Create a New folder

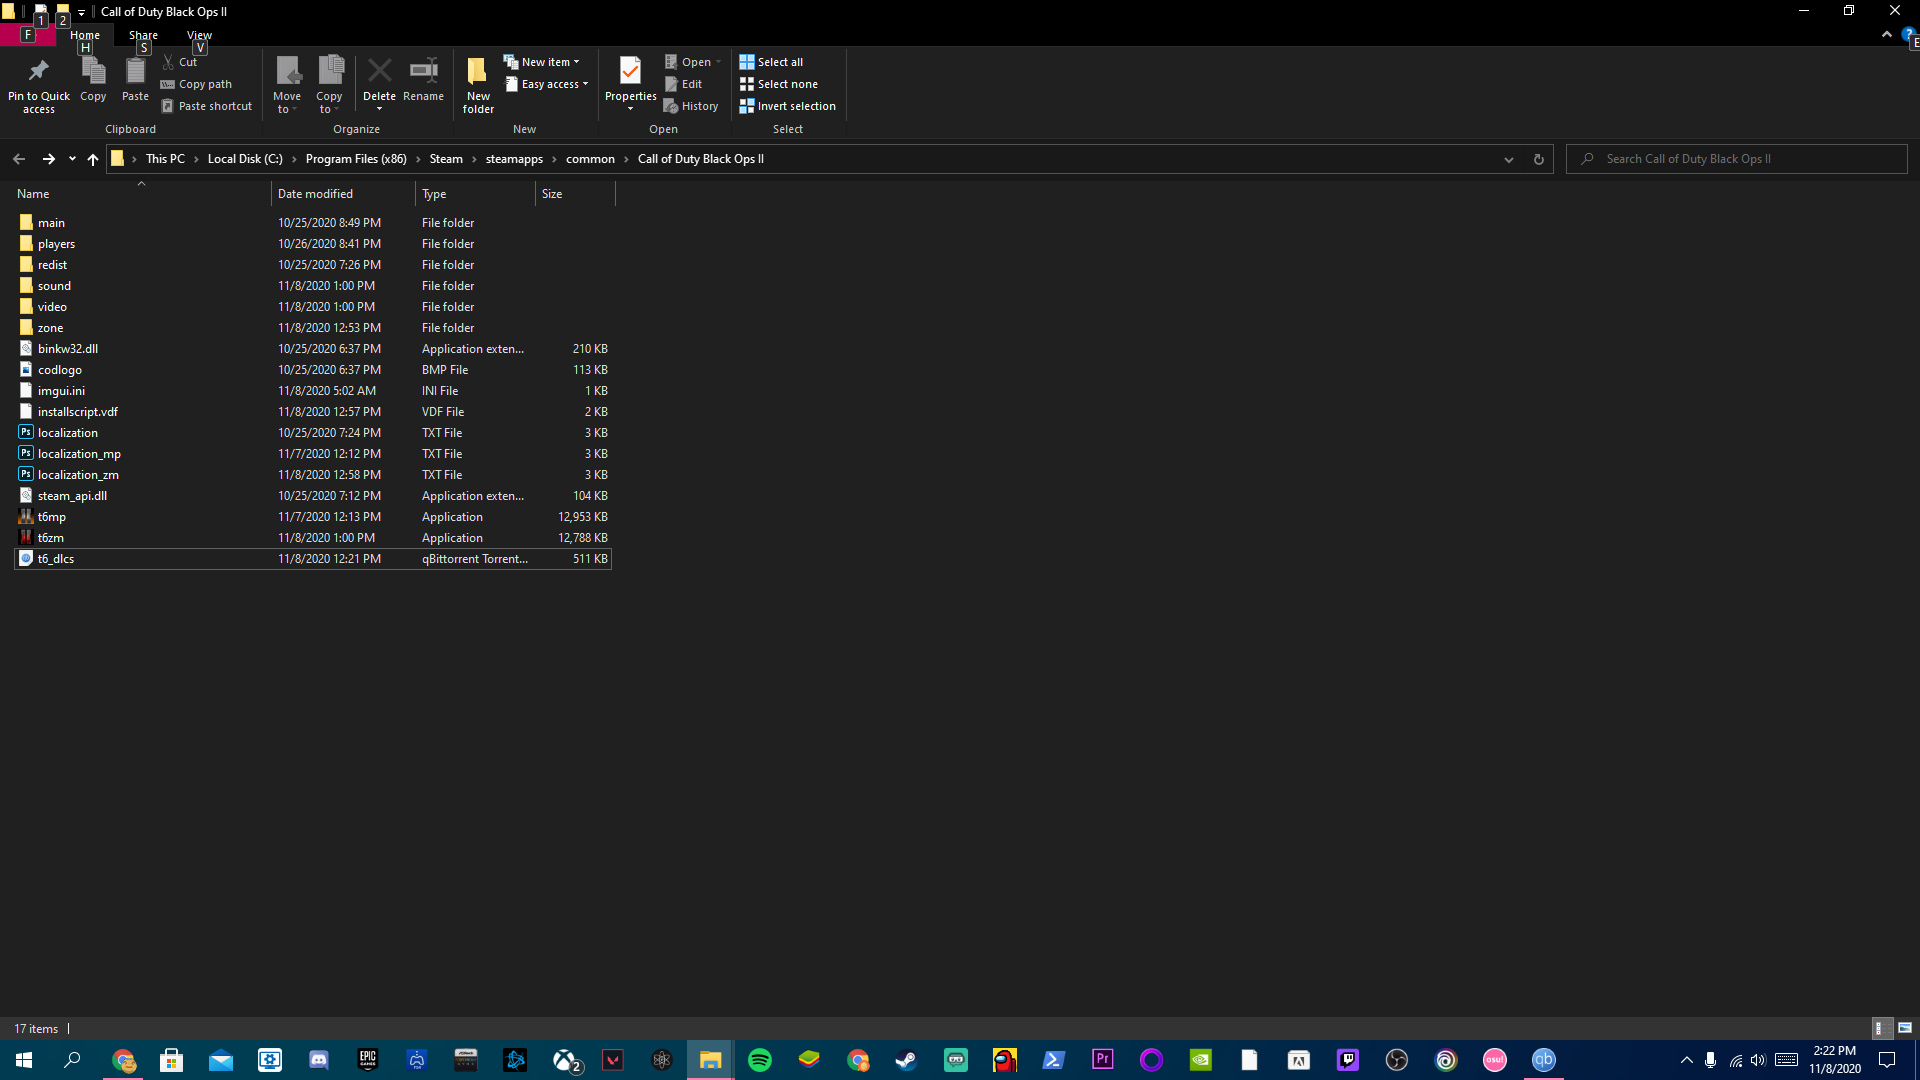pos(478,85)
